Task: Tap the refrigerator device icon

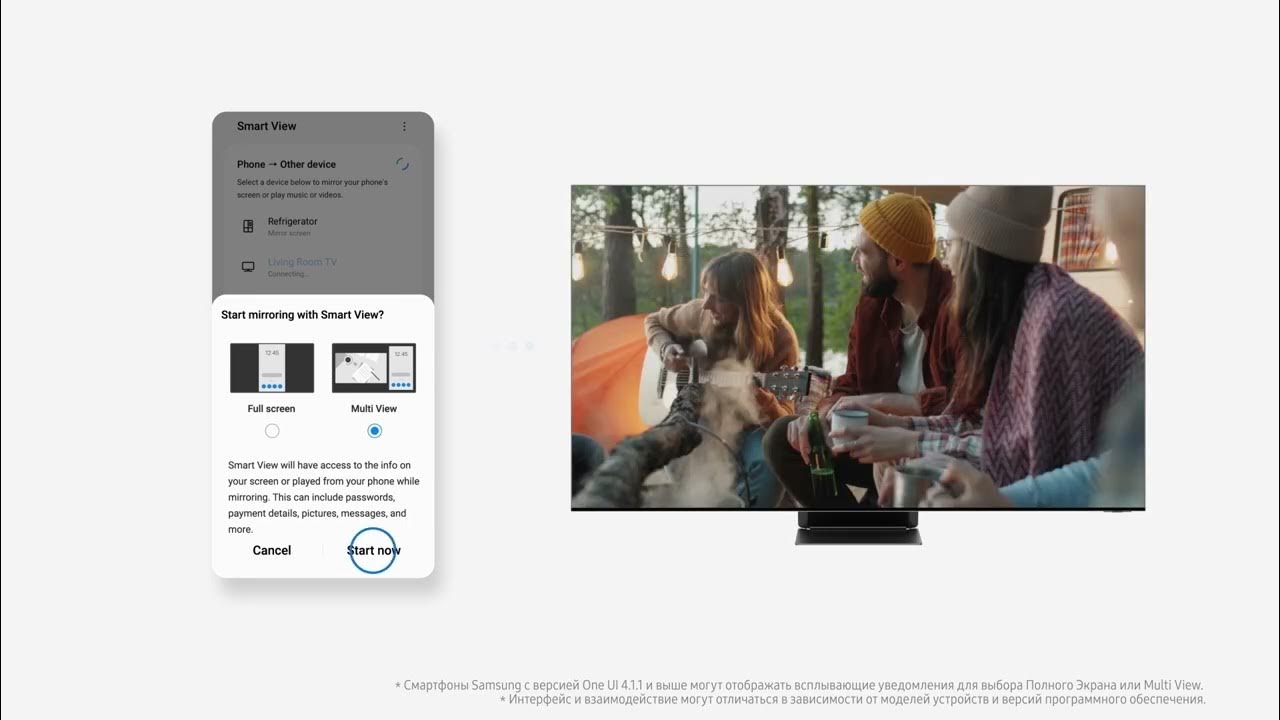Action: [248, 226]
